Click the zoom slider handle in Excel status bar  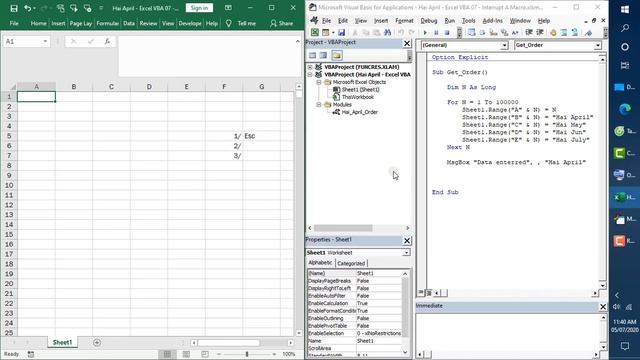click(x=247, y=354)
